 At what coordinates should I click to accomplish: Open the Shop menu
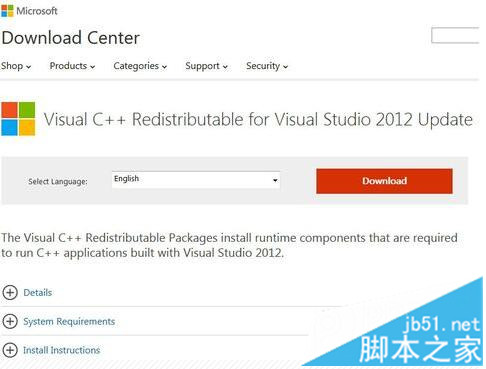[16, 66]
